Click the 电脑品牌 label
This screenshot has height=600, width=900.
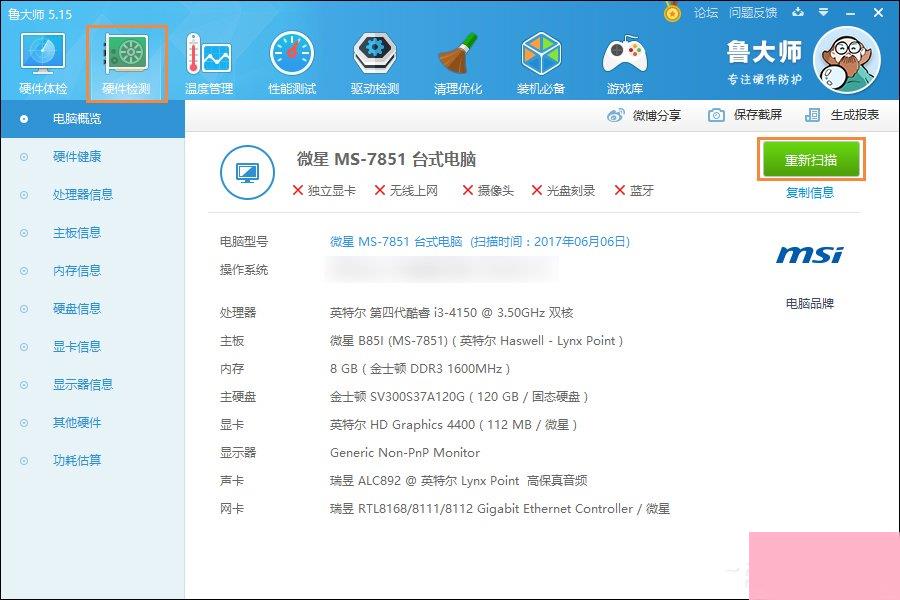click(810, 303)
